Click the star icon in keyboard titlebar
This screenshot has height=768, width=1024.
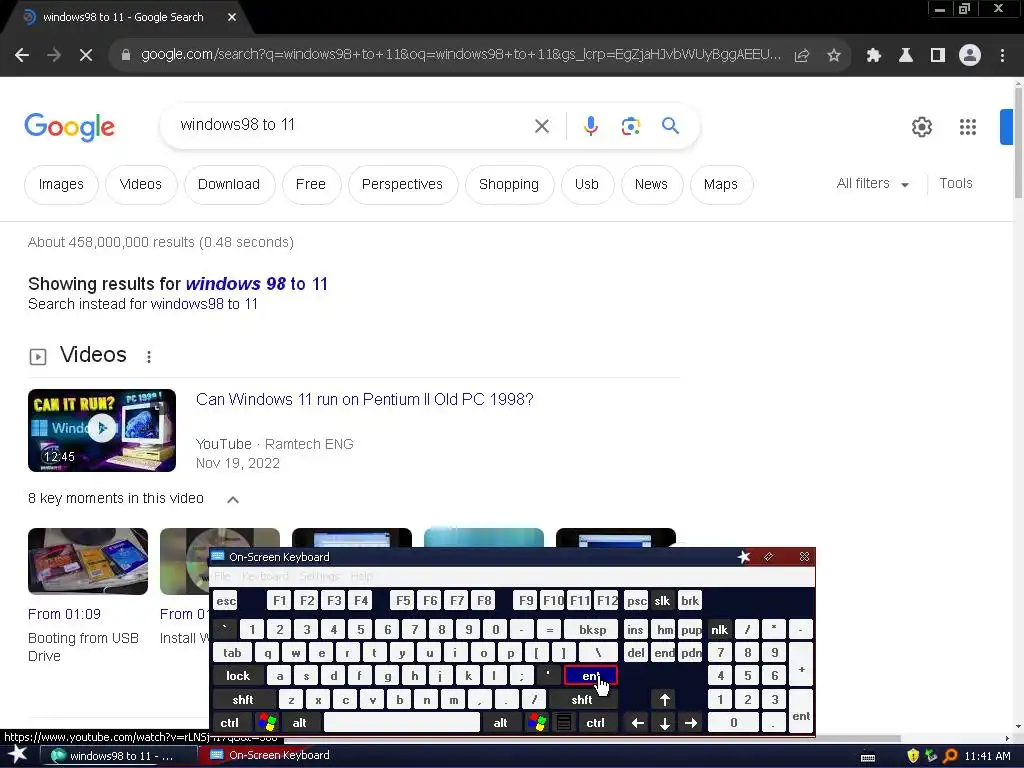744,557
